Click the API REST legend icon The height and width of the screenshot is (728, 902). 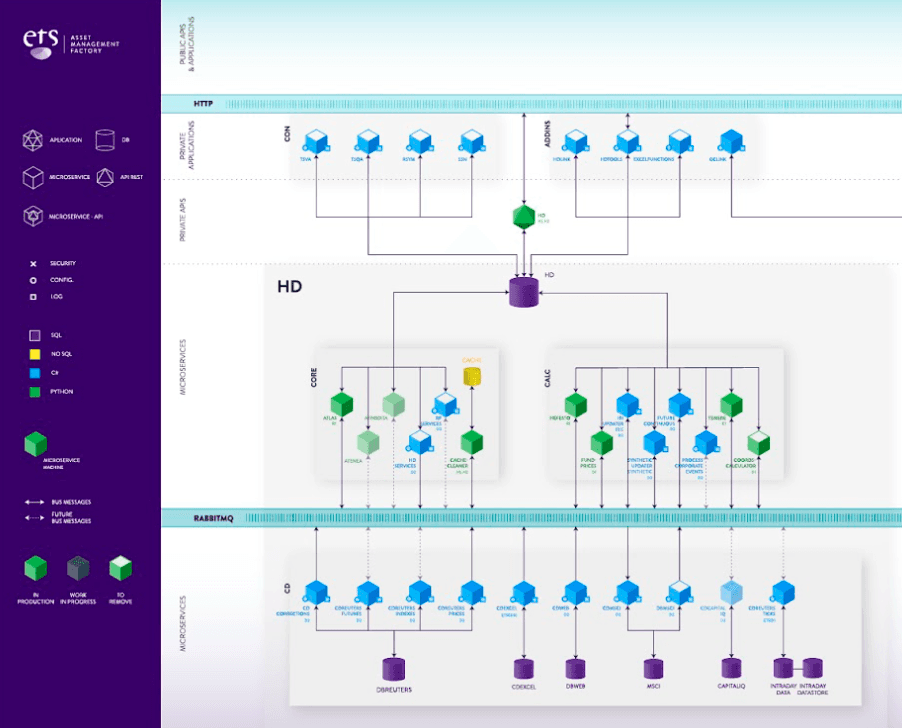tap(105, 177)
